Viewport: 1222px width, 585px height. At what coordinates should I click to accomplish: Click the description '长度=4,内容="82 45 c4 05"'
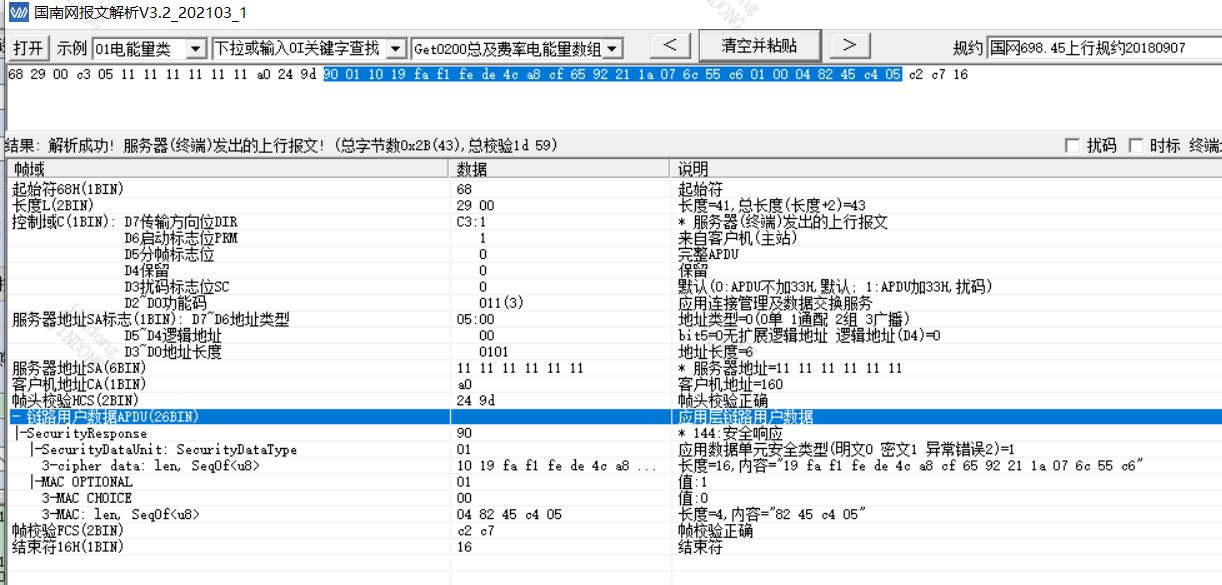pyautogui.click(x=771, y=514)
